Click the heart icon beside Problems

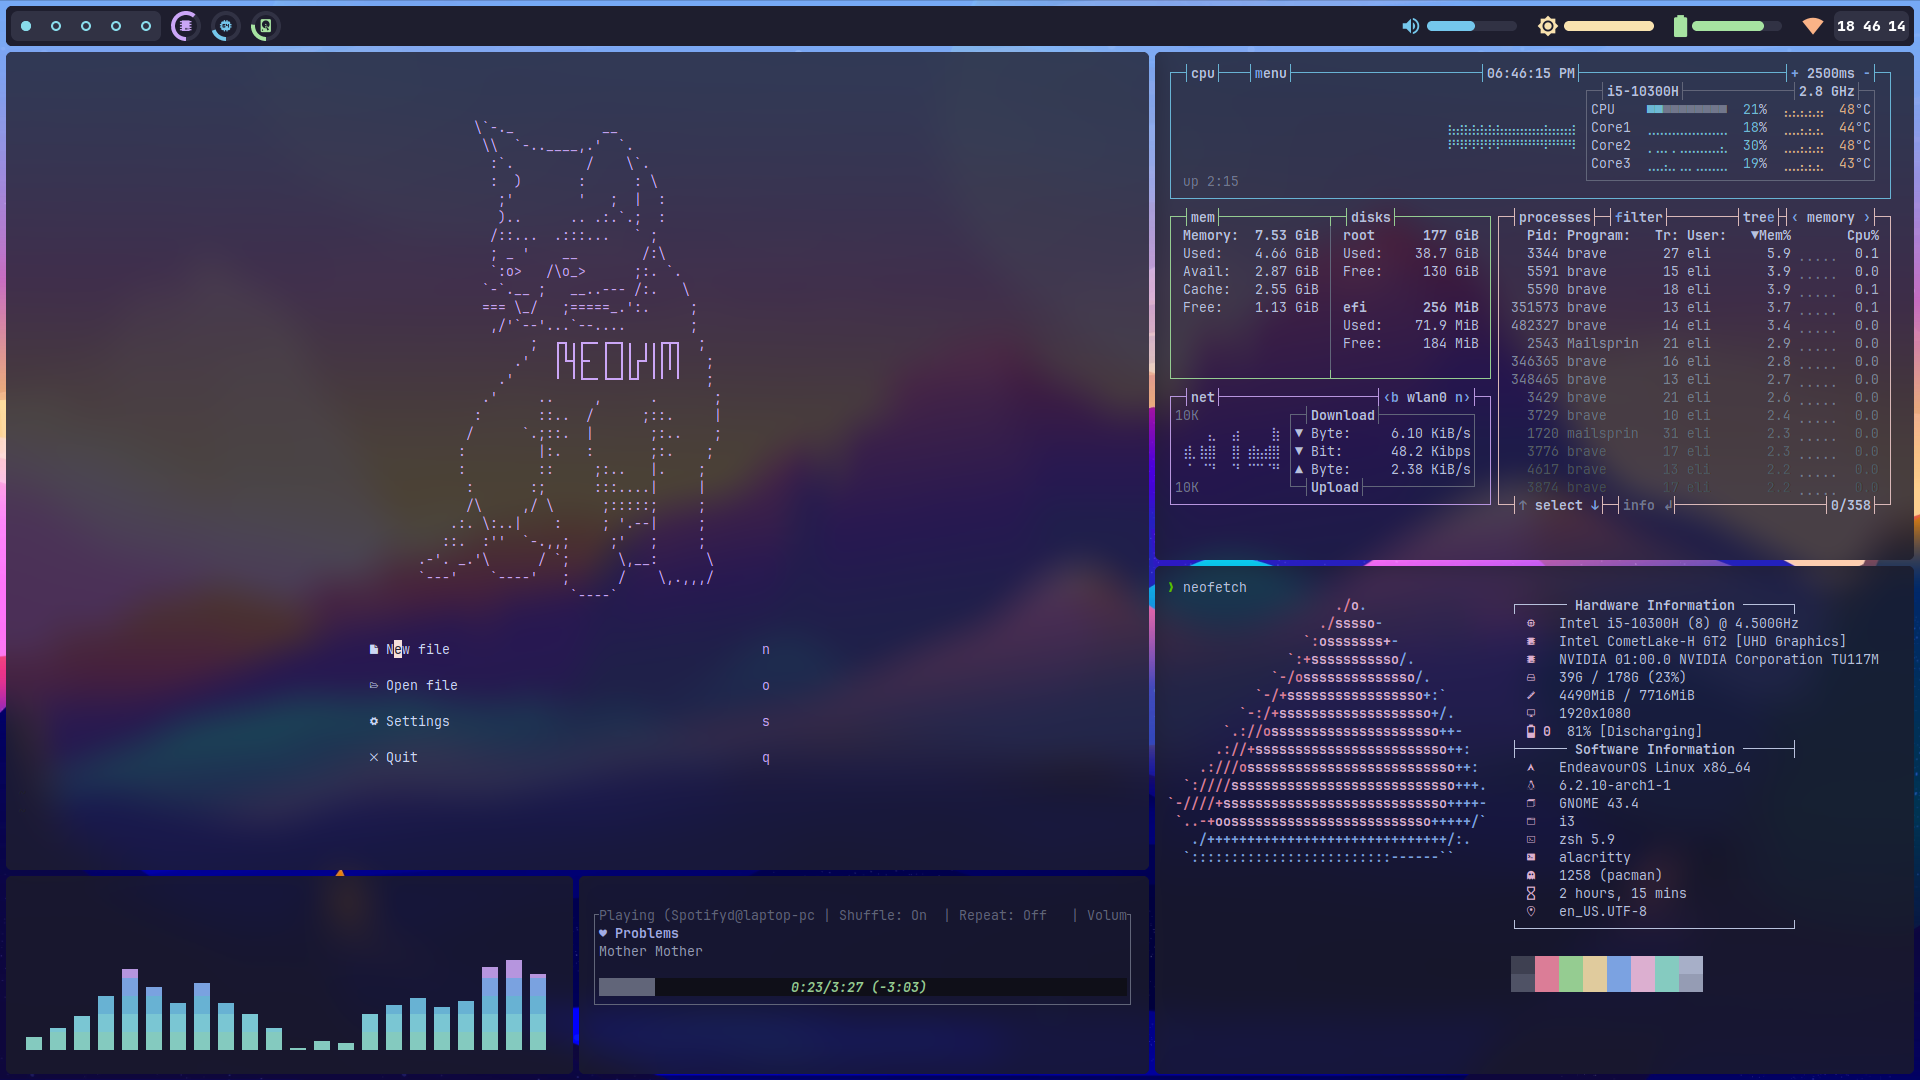(x=603, y=934)
